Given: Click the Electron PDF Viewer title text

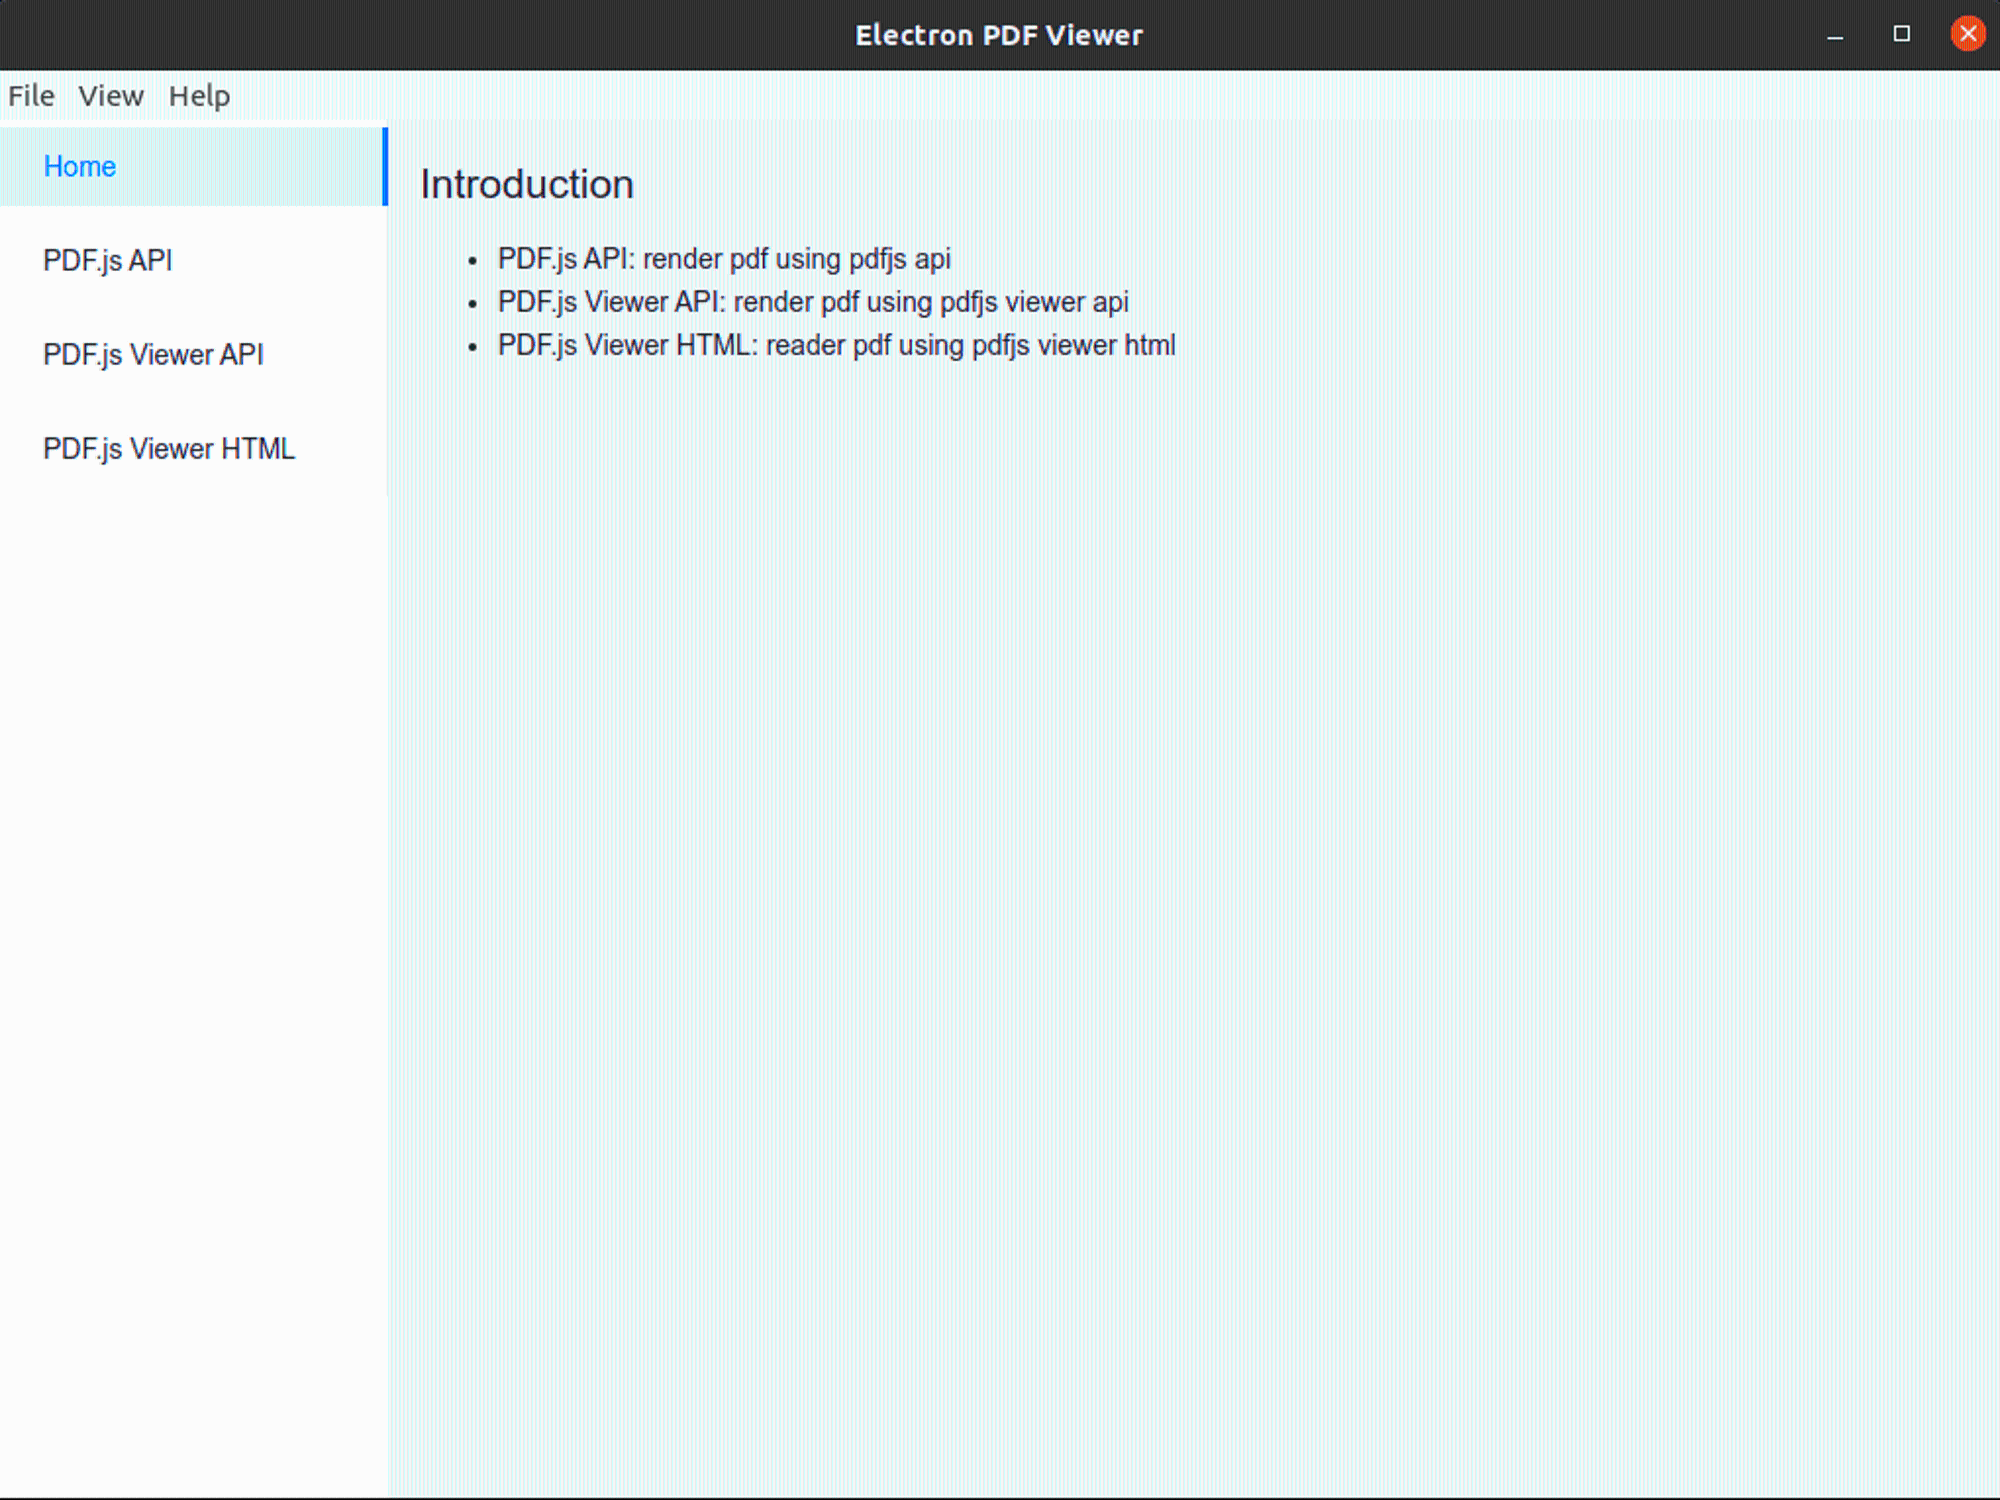Looking at the screenshot, I should coord(999,35).
